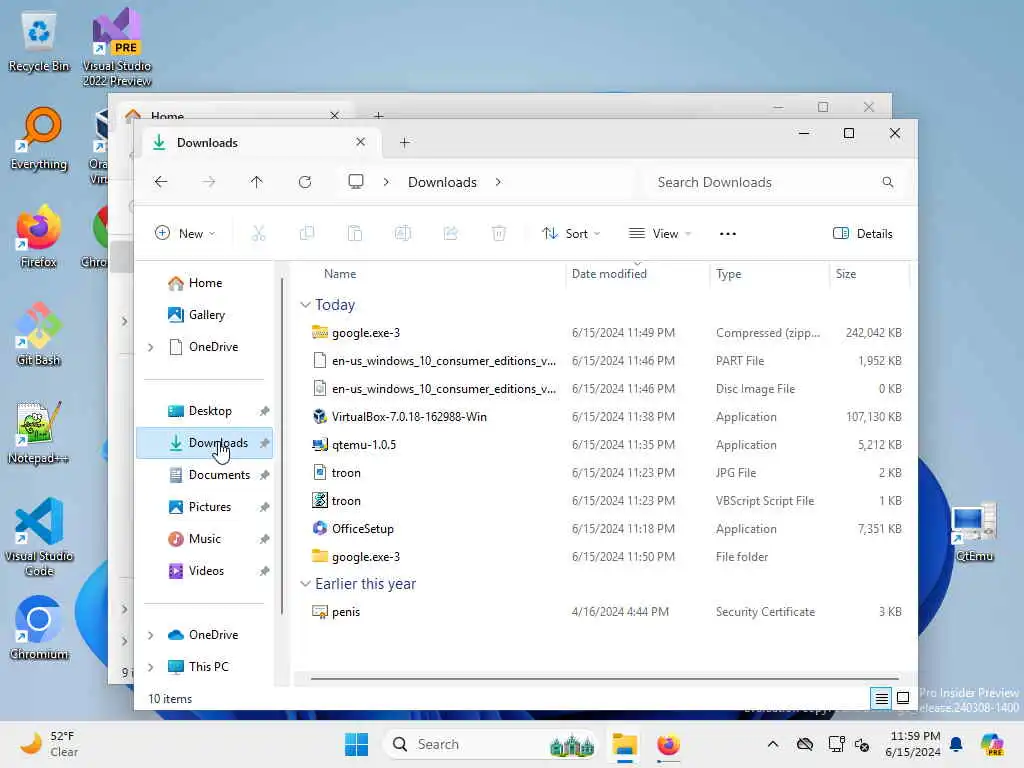This screenshot has width=1024, height=768.
Task: Collapse the Today group
Action: [305, 305]
